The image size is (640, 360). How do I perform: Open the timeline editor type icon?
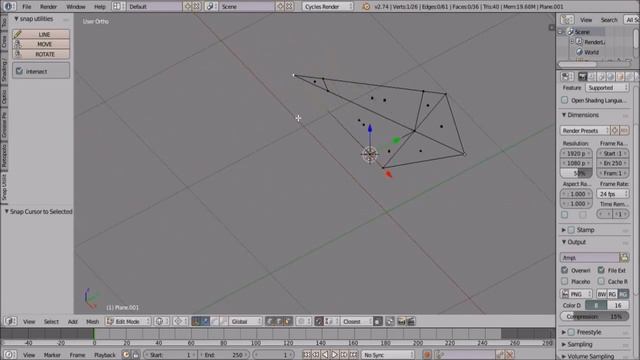click(10, 355)
